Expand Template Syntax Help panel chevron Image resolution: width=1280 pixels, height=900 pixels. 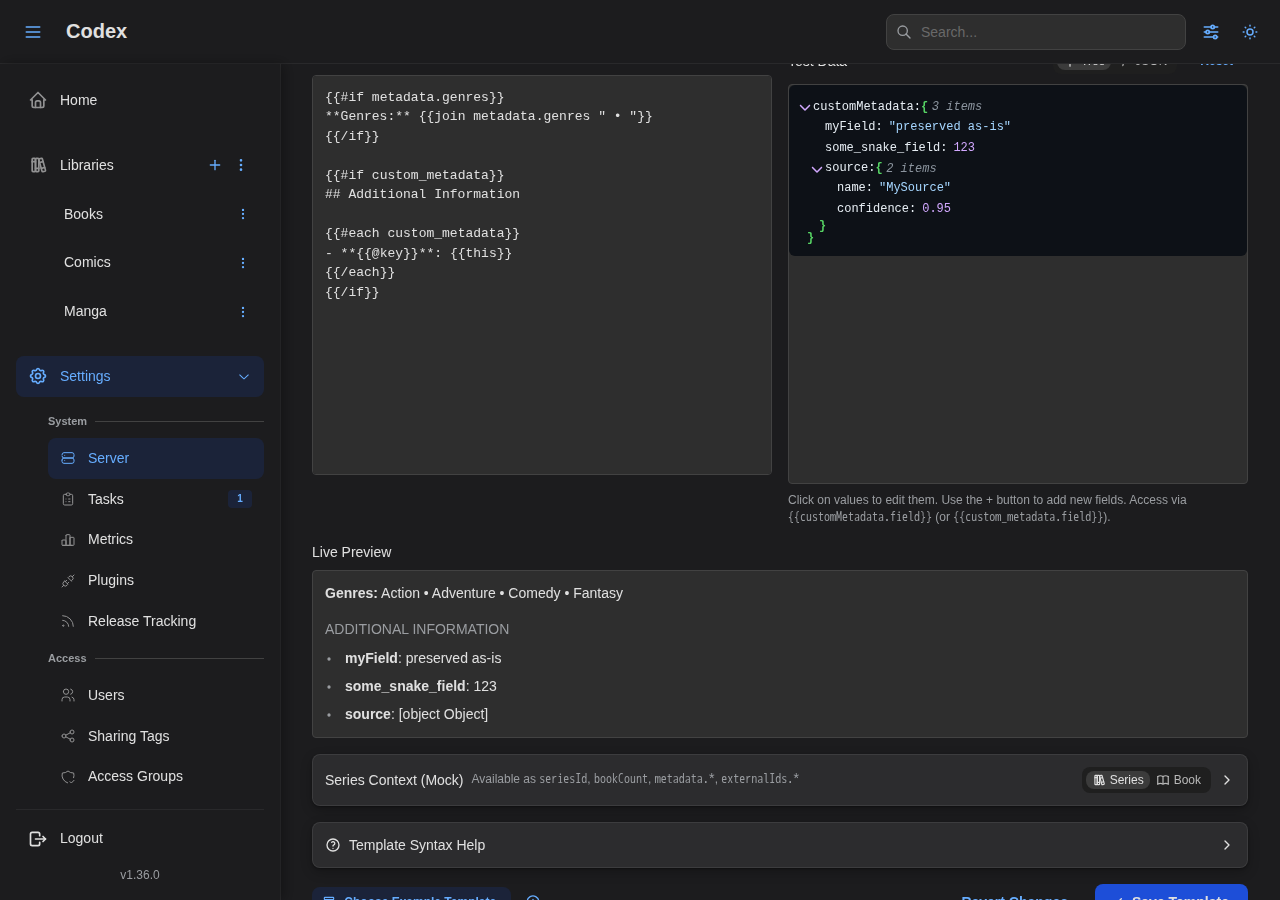coord(1227,845)
